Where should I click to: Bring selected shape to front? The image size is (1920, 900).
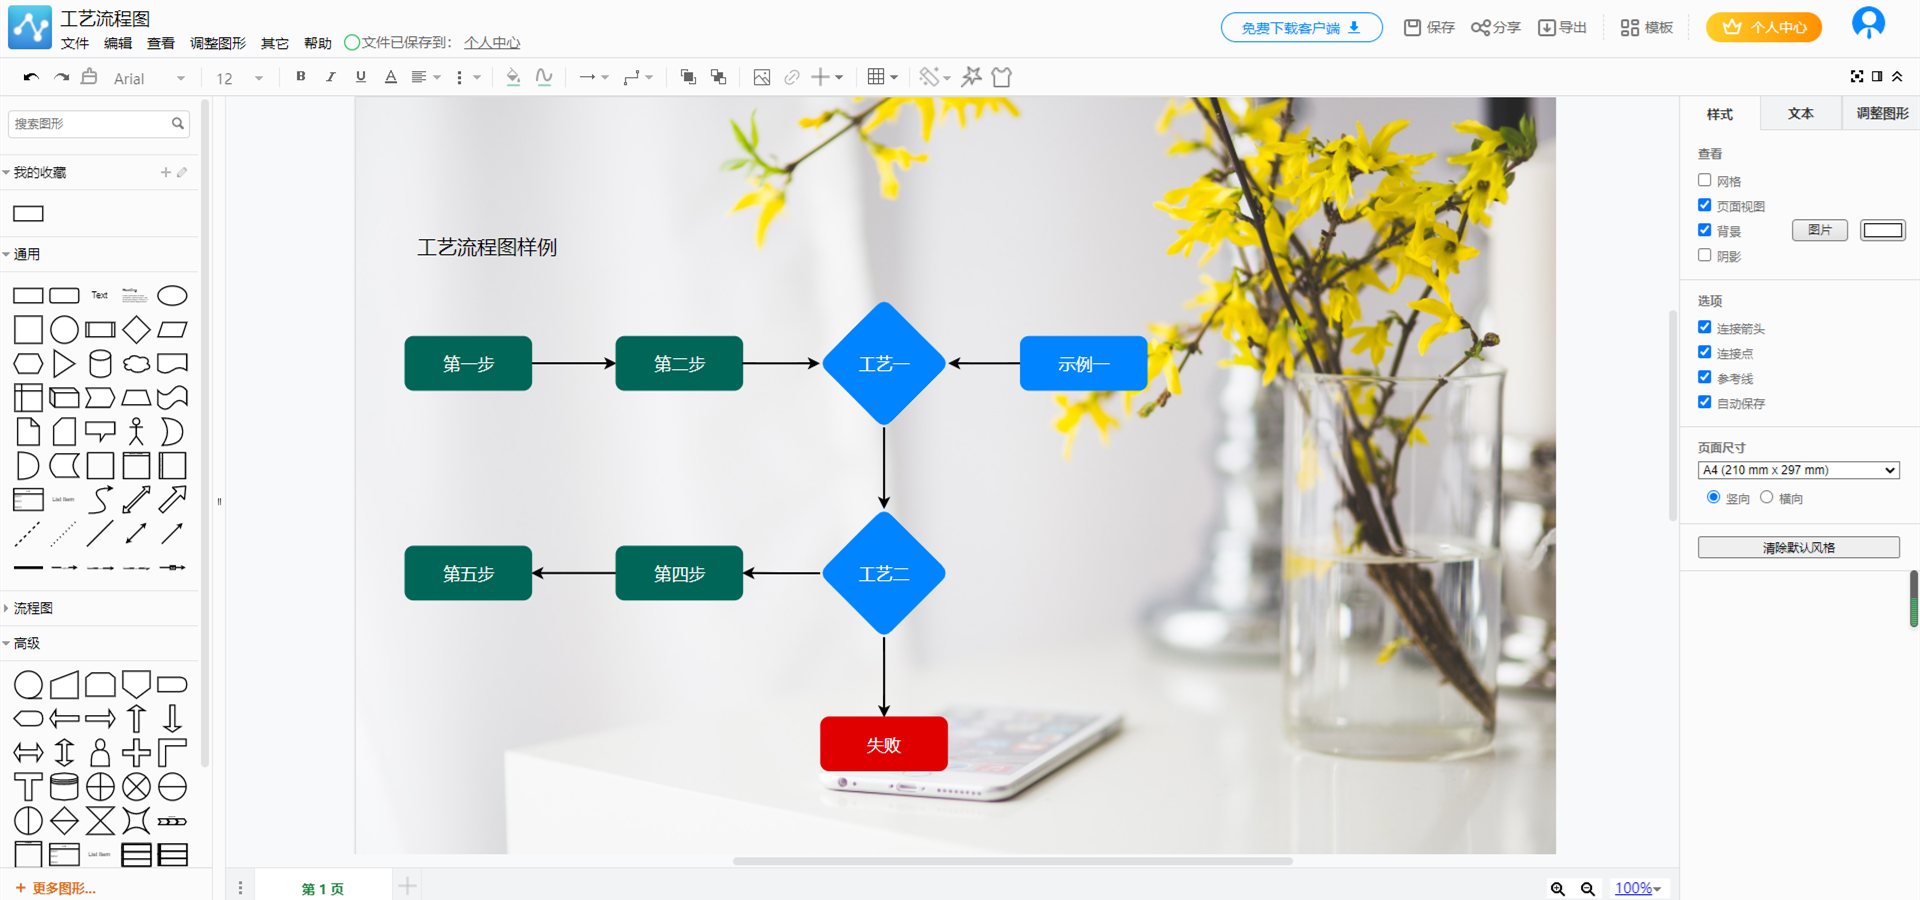pyautogui.click(x=688, y=77)
